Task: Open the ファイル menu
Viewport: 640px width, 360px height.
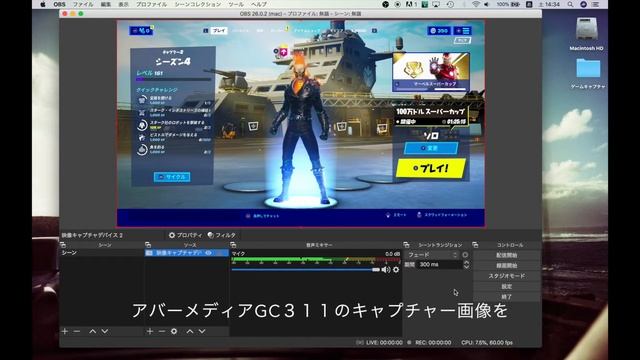Action: pyautogui.click(x=83, y=4)
